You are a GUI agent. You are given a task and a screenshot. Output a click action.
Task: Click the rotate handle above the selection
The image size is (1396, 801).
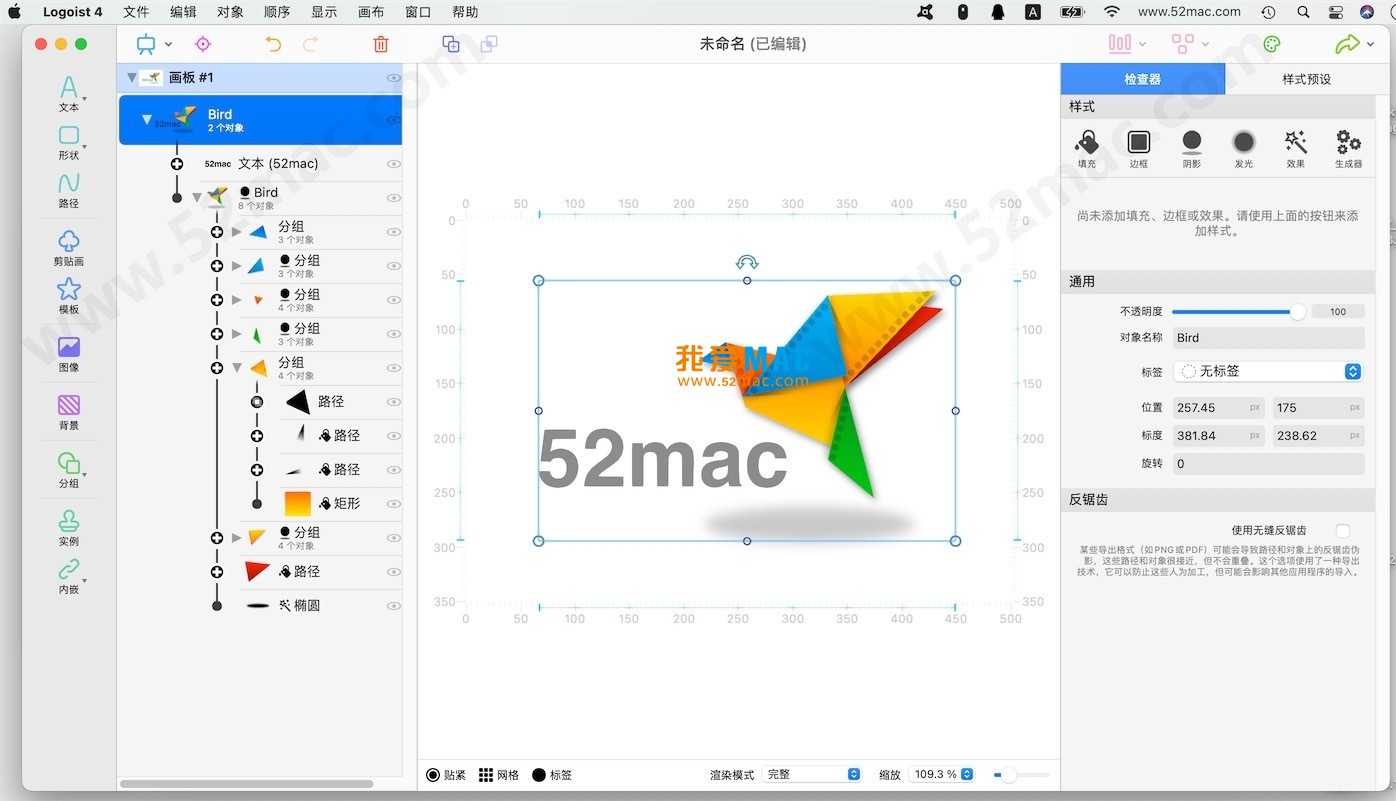click(747, 262)
